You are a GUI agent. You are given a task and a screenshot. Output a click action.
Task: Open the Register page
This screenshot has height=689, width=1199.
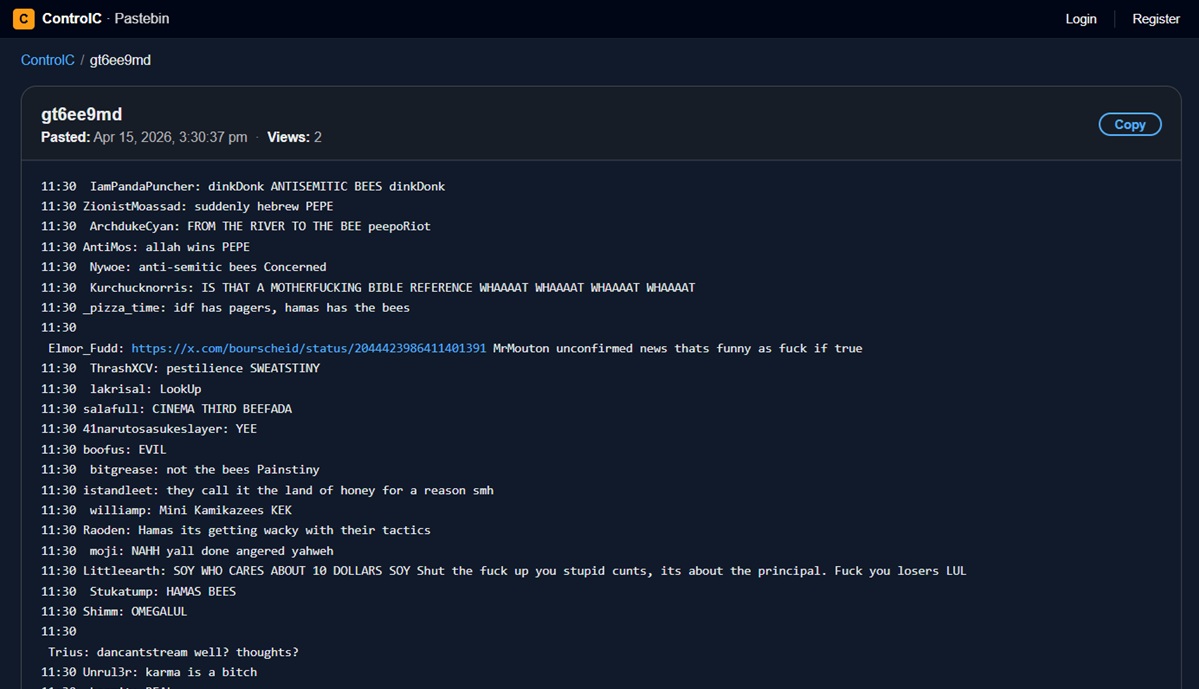(x=1155, y=19)
